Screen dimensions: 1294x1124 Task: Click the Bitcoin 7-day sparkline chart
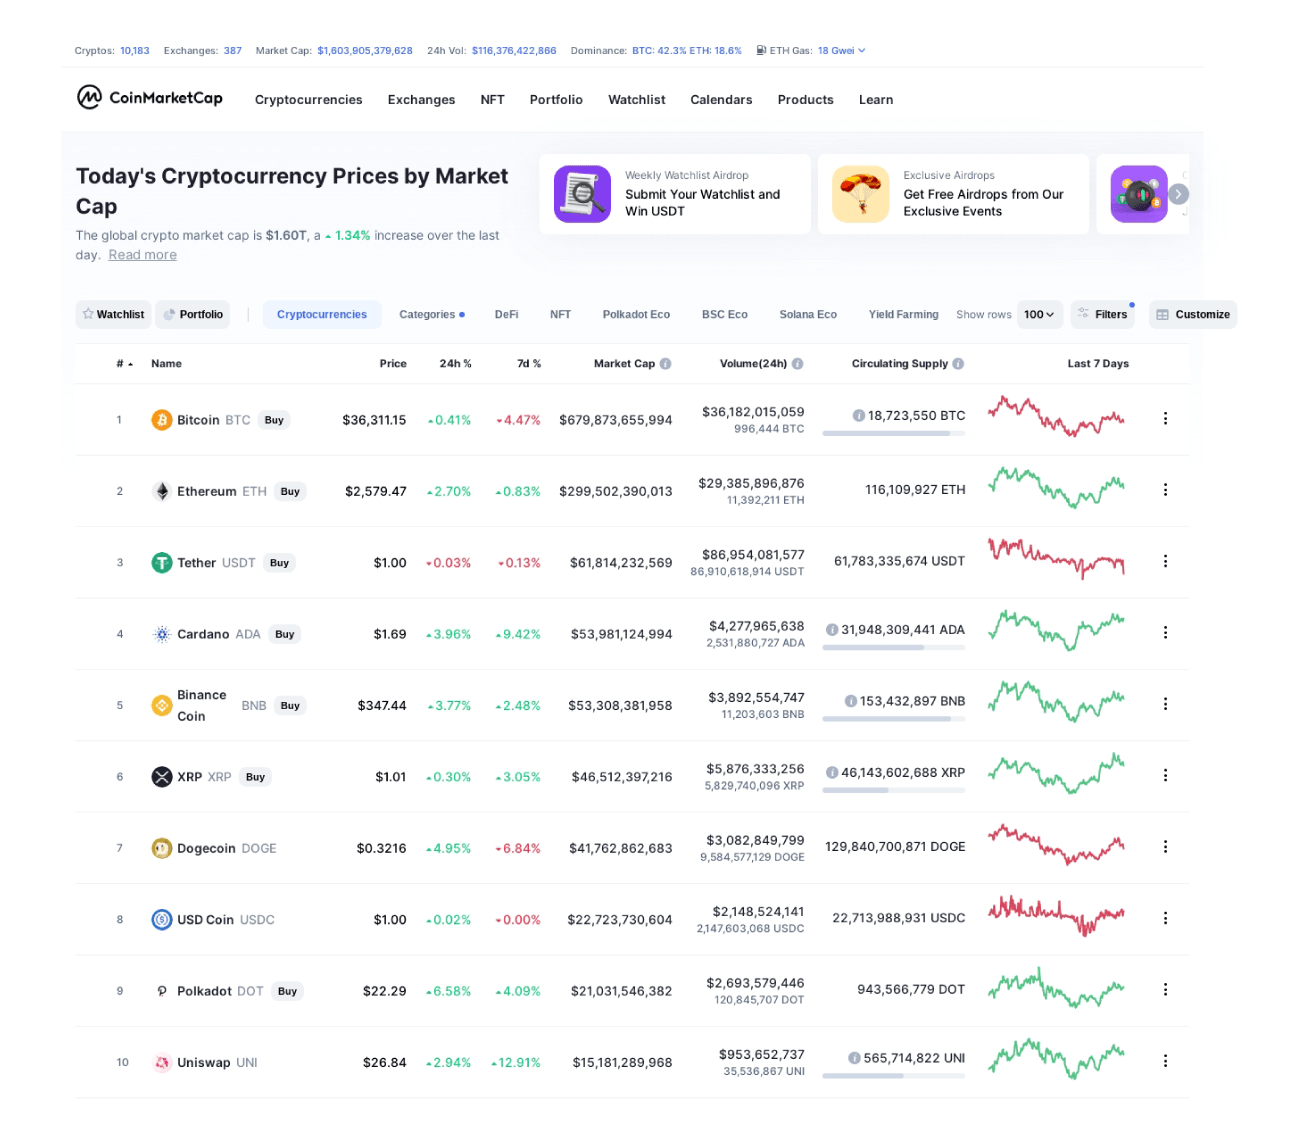(1056, 416)
